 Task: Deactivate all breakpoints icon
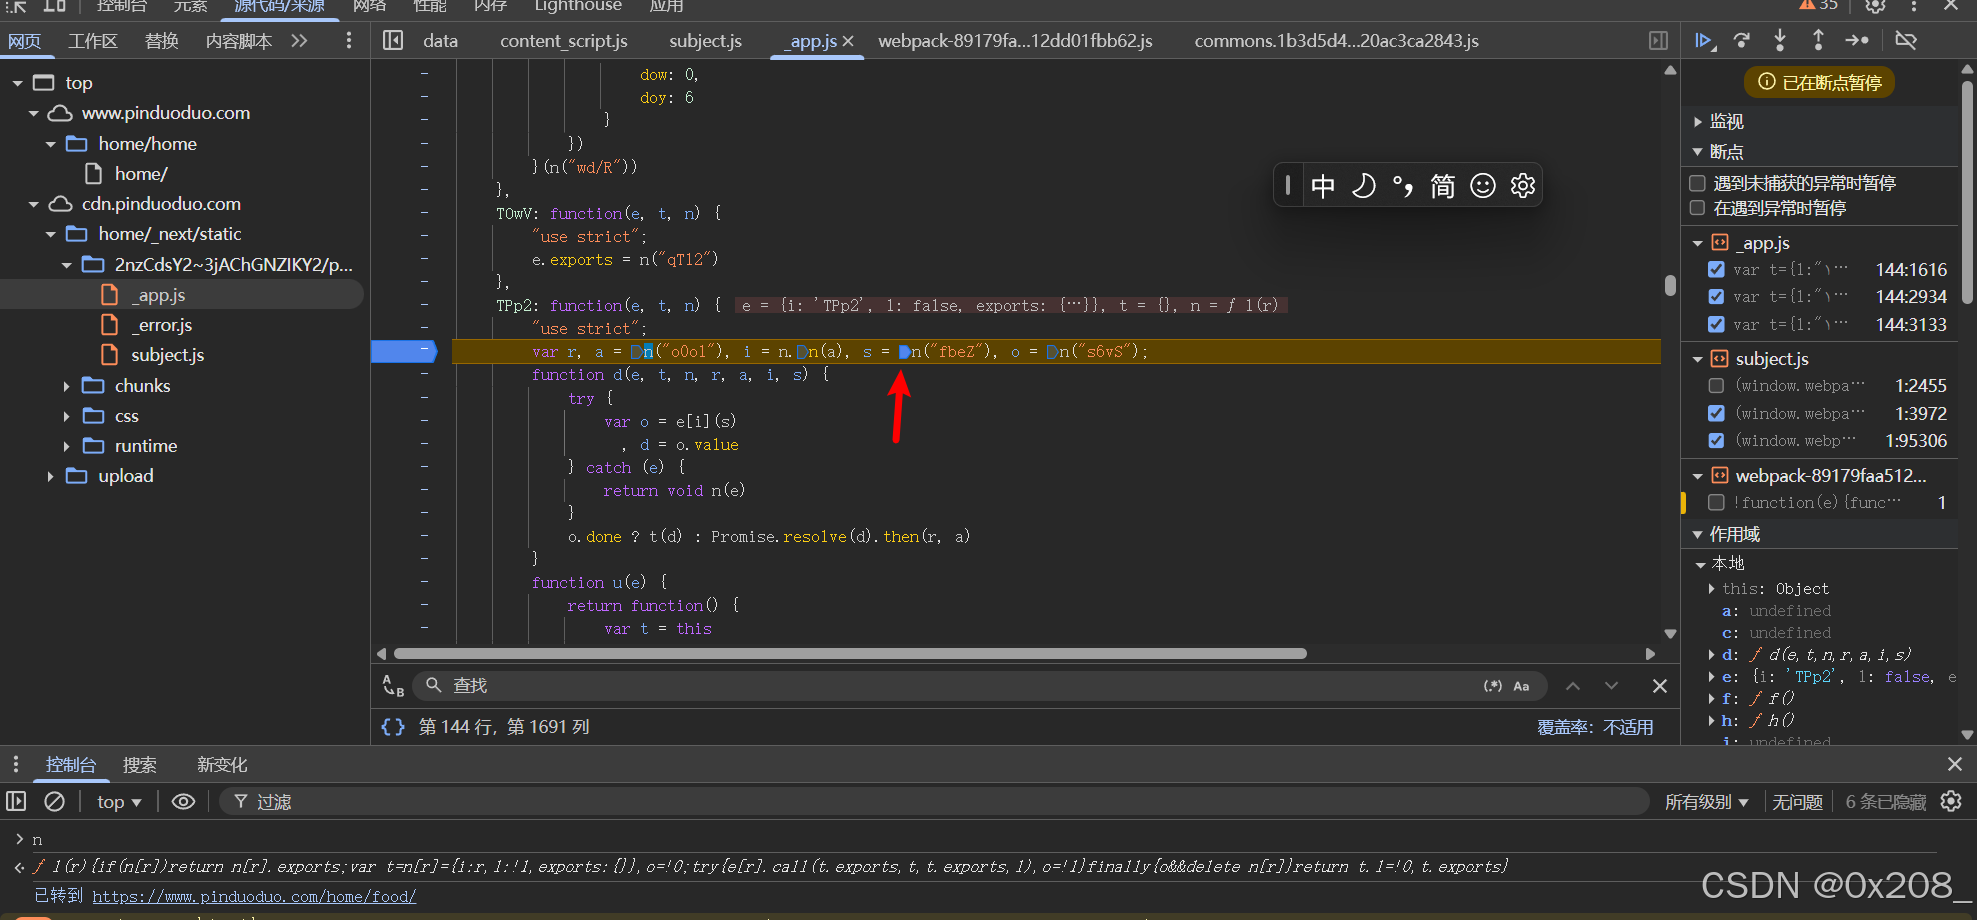[1906, 41]
